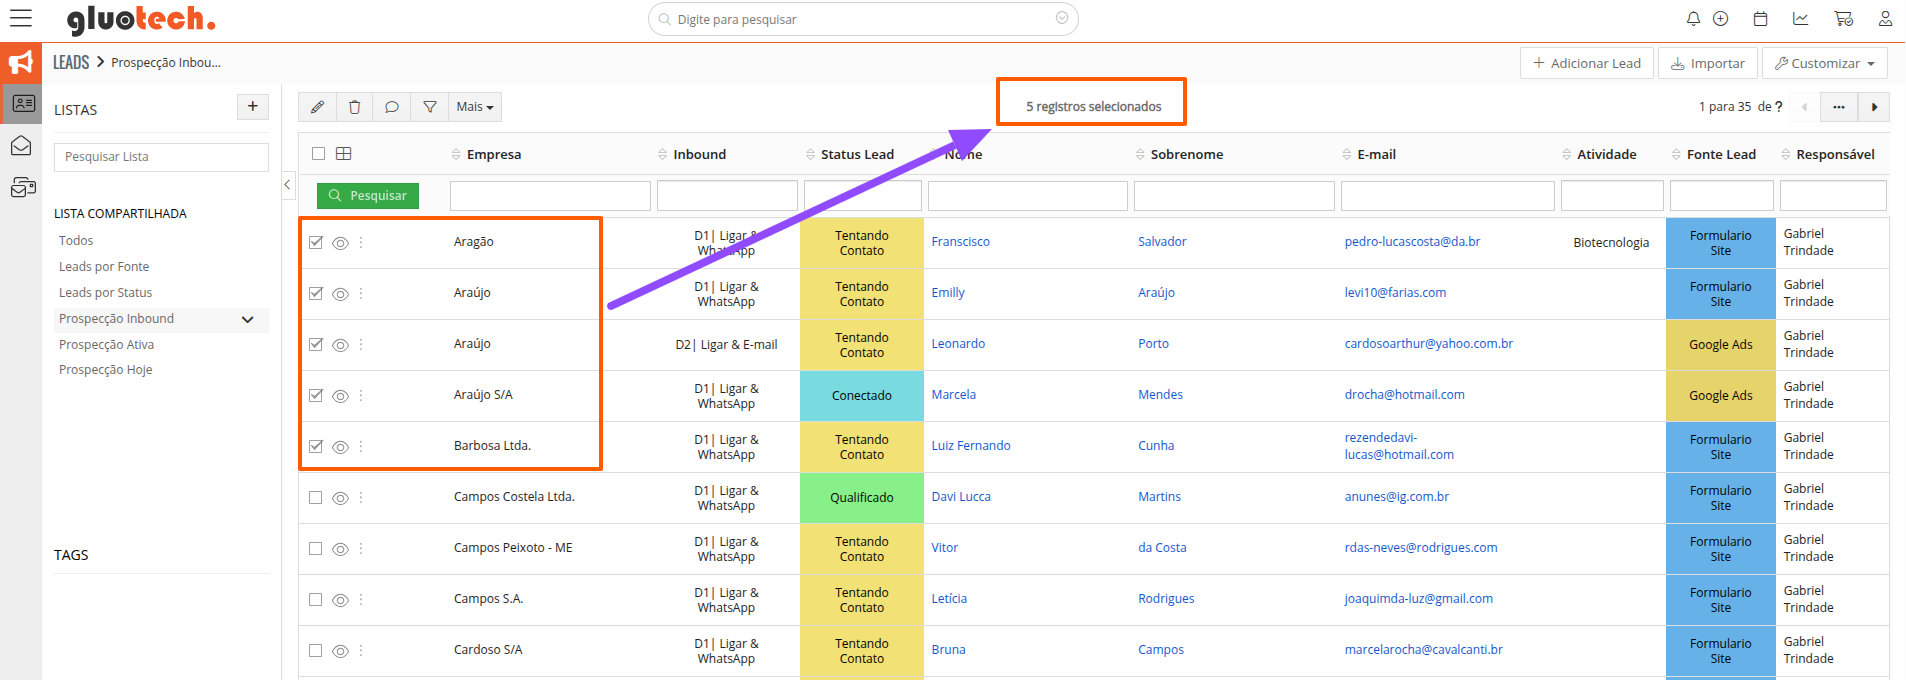
Task: Click the green Qualificado status cell
Action: pos(861,497)
